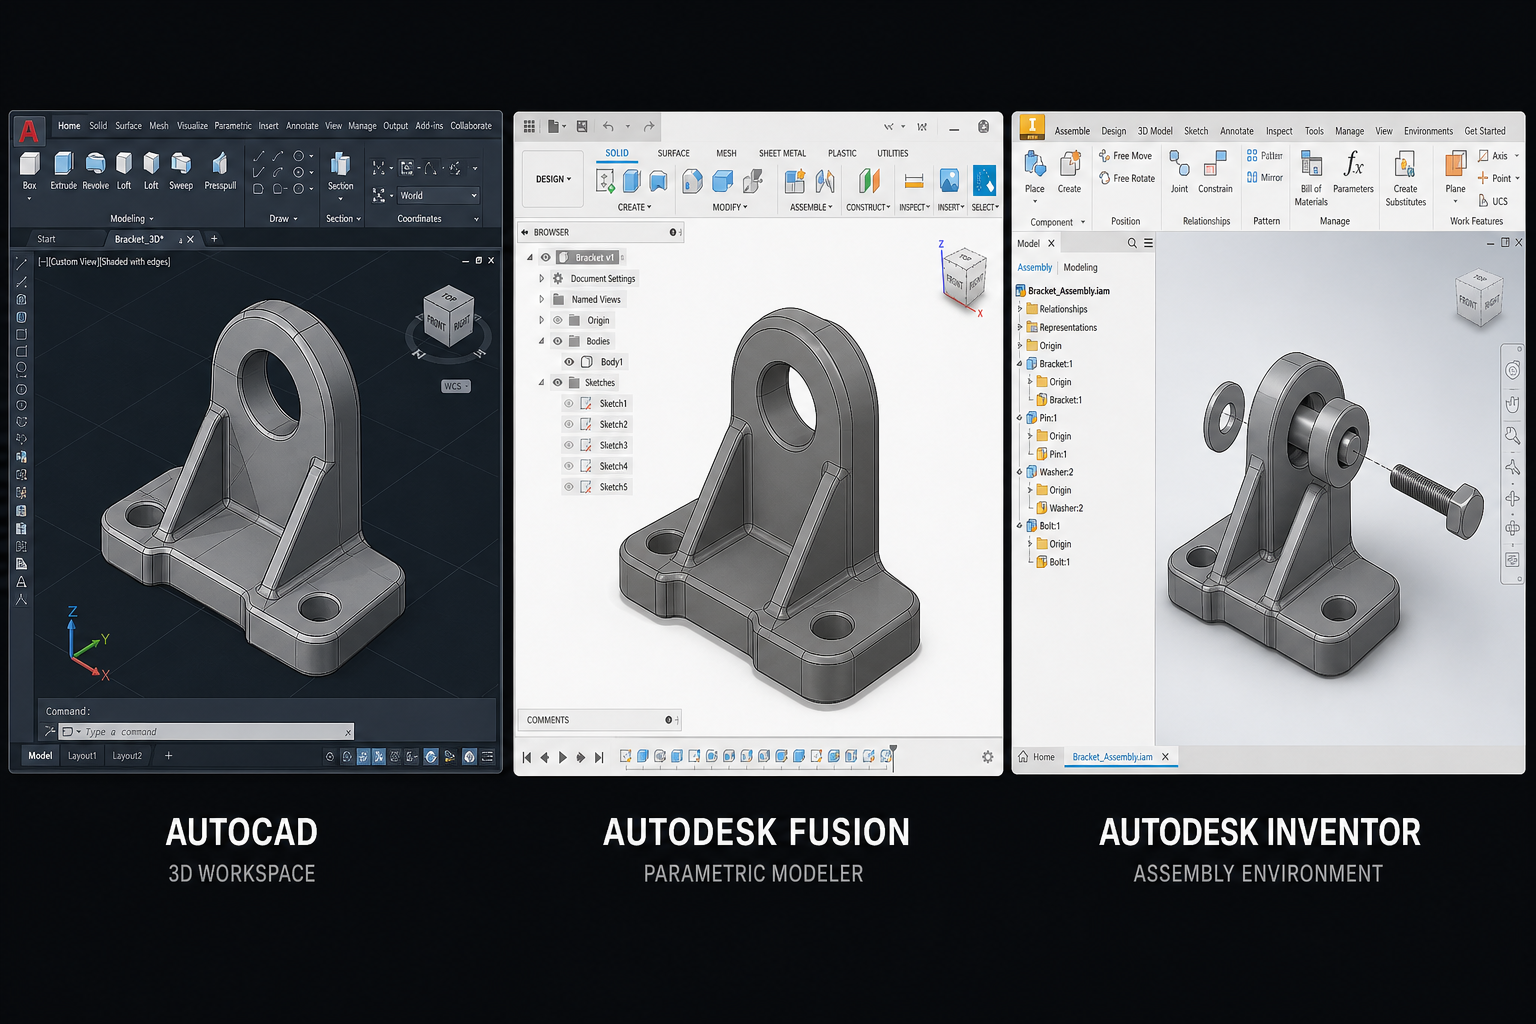Open Fusion timeline settings gear
The width and height of the screenshot is (1536, 1024).
click(987, 757)
